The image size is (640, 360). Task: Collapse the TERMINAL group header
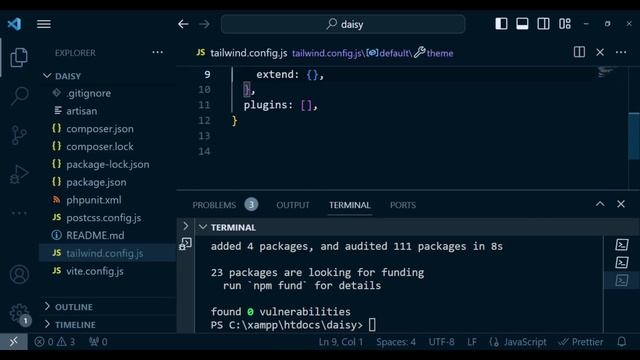click(x=416, y=227)
